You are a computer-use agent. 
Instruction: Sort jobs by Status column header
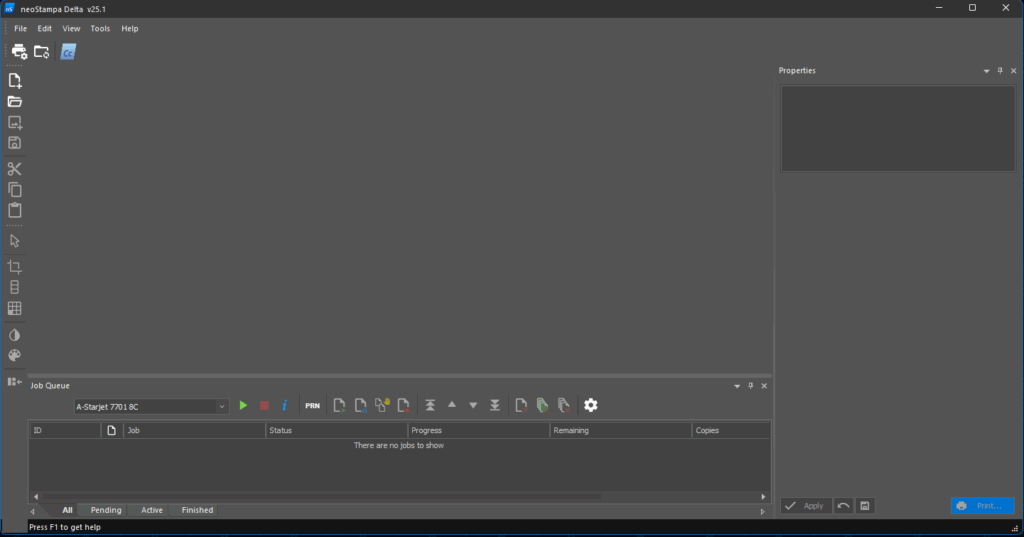point(335,430)
